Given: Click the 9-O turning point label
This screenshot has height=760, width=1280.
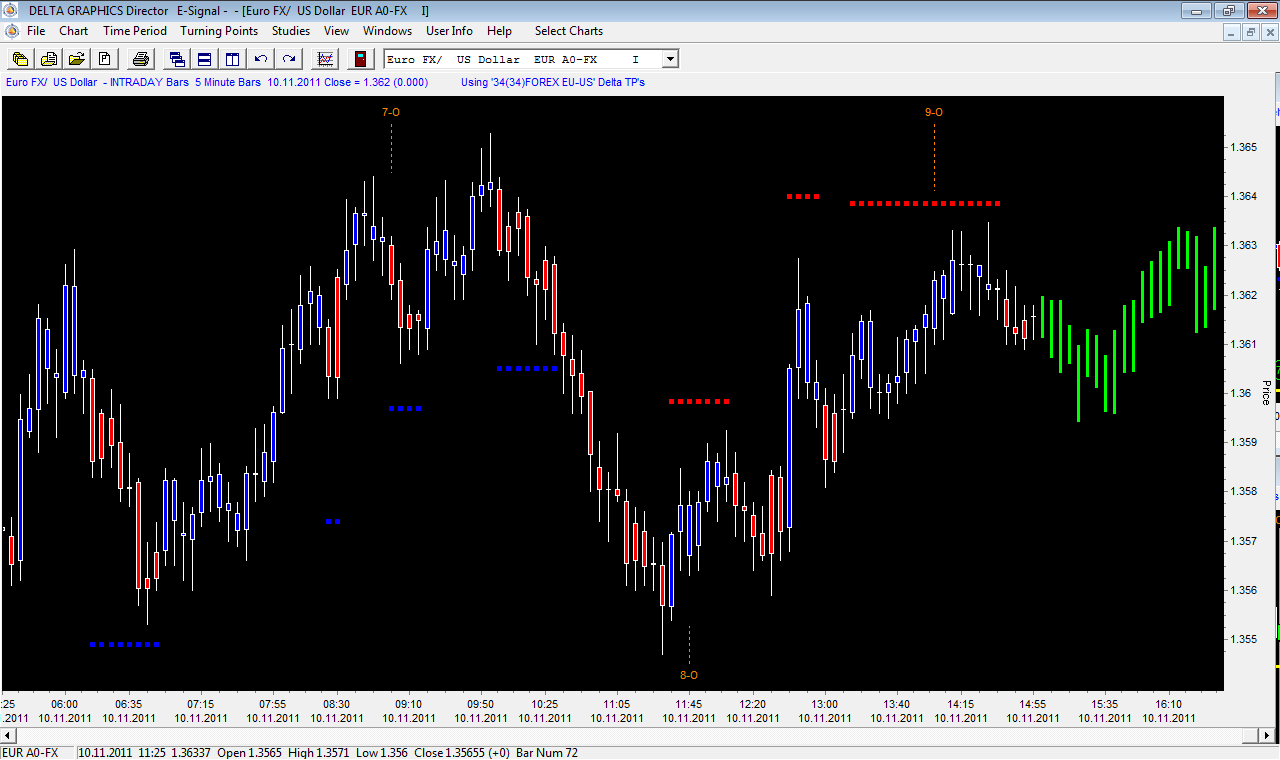Looking at the screenshot, I should coord(933,112).
